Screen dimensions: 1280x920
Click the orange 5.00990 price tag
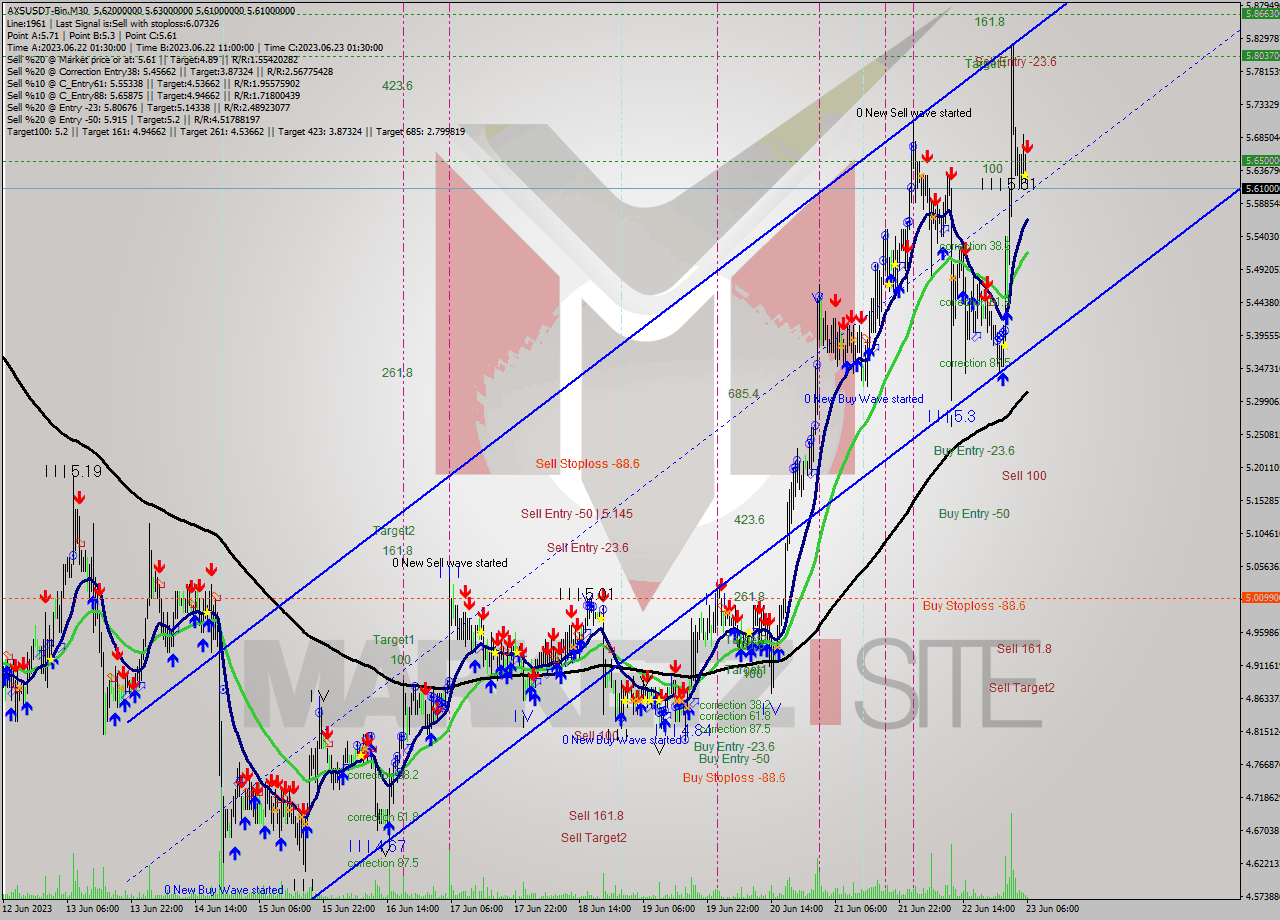coord(1259,598)
